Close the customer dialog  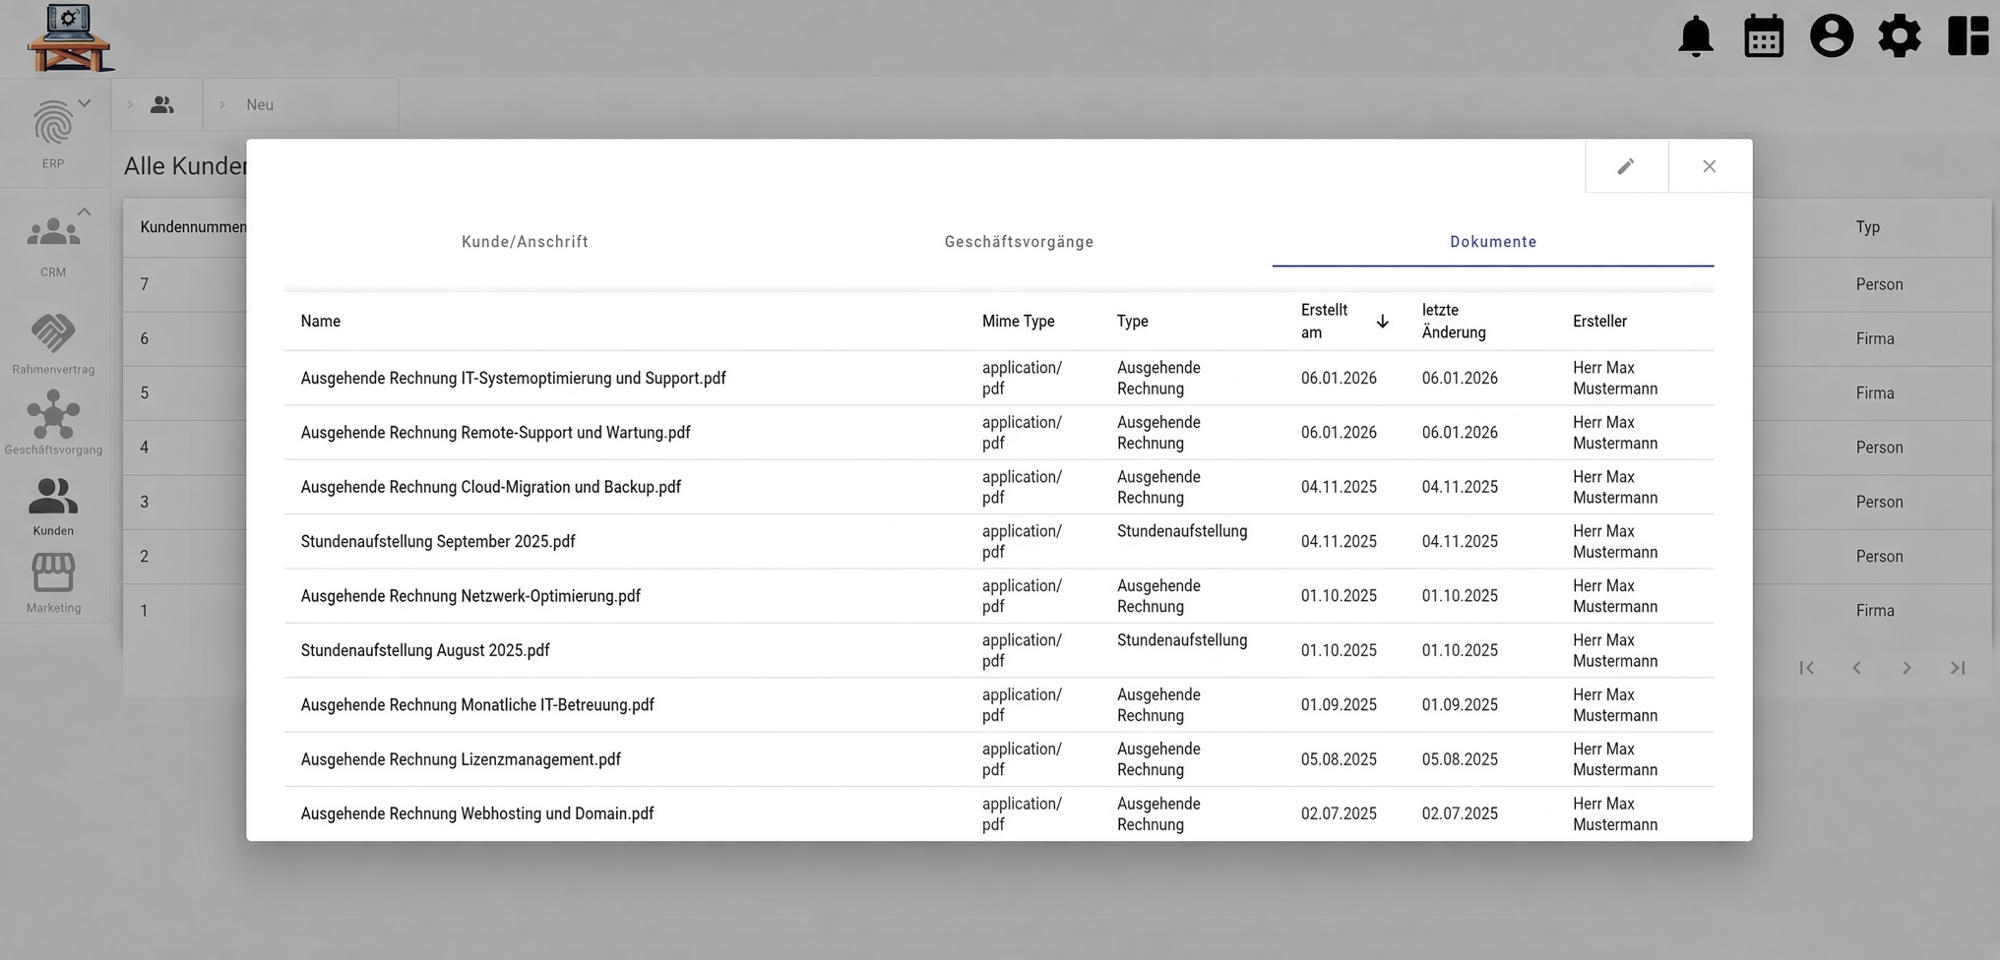pos(1709,166)
